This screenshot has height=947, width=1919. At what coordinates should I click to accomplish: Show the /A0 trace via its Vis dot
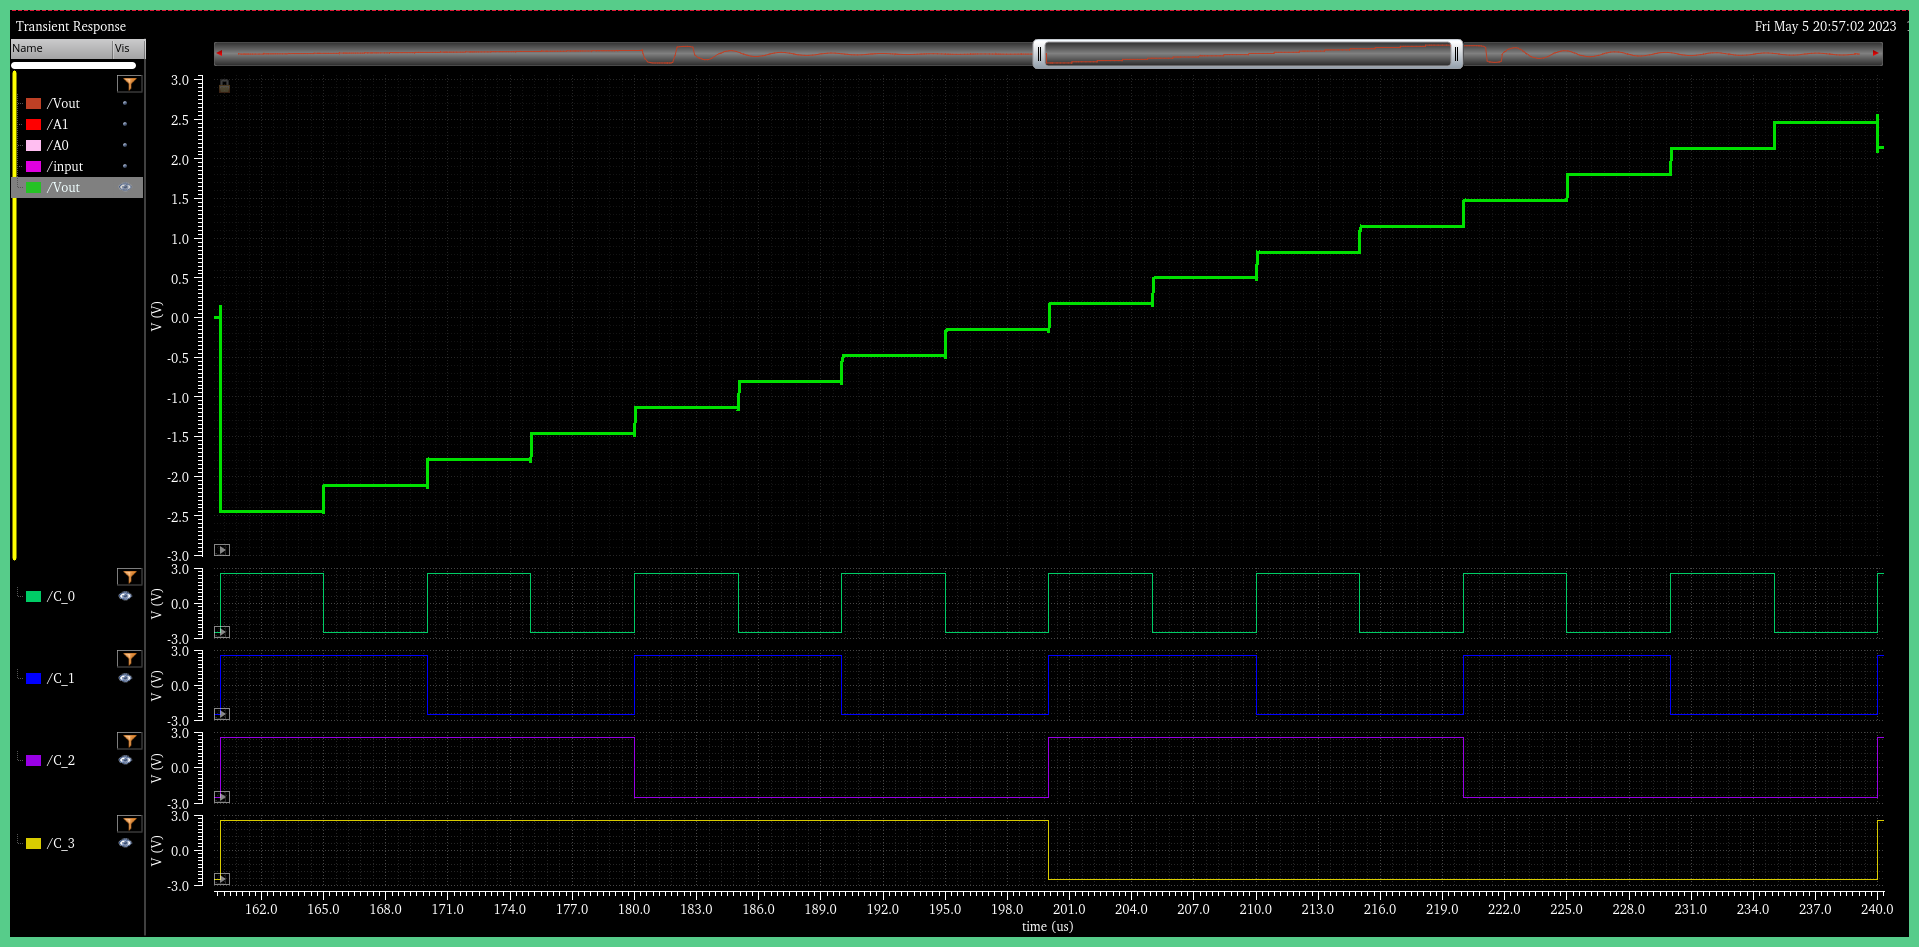tap(125, 145)
